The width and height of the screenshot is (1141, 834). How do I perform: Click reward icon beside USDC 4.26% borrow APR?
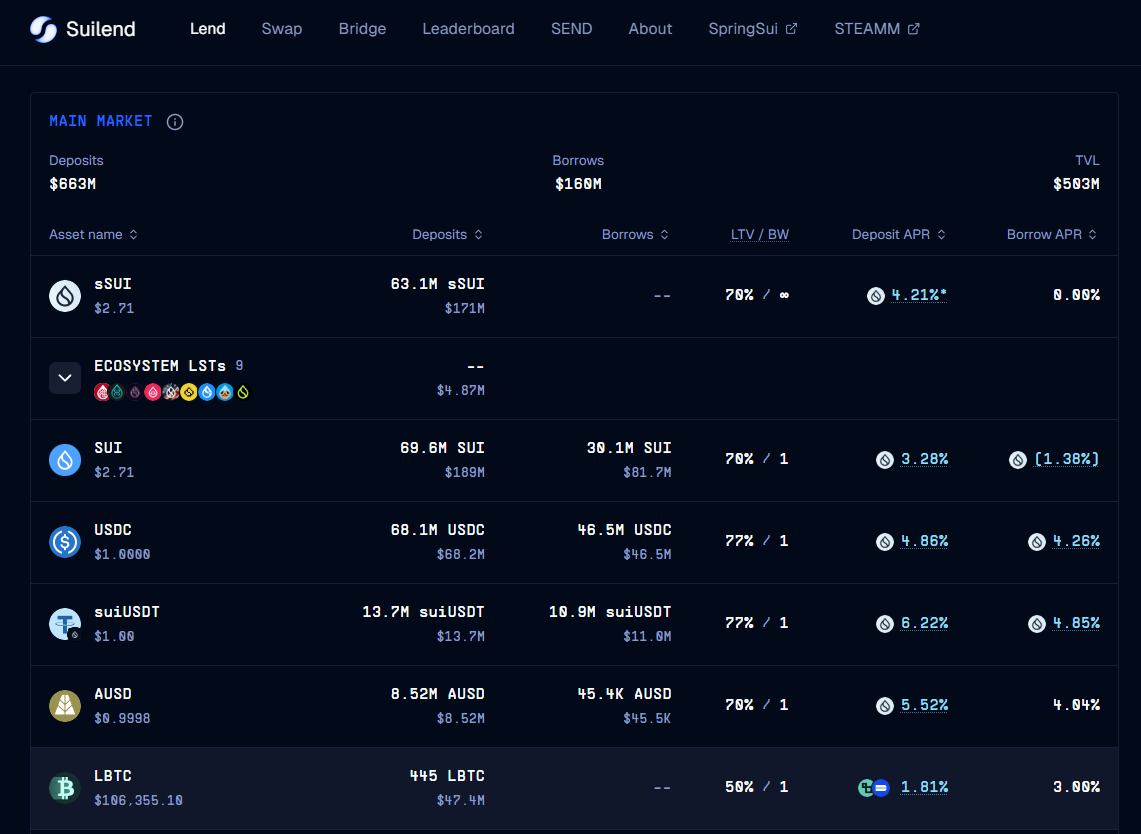[x=1037, y=541]
